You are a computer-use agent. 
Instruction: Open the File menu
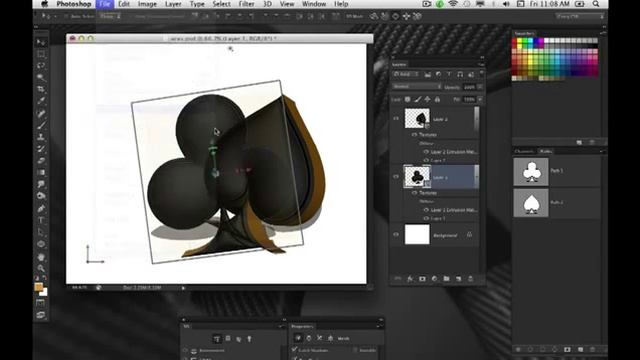coord(104,4)
